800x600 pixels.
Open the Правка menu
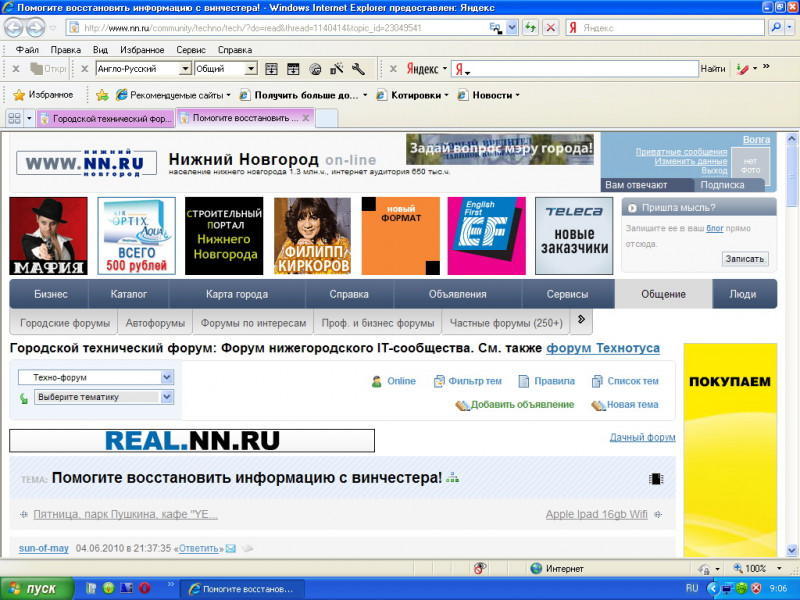coord(65,50)
